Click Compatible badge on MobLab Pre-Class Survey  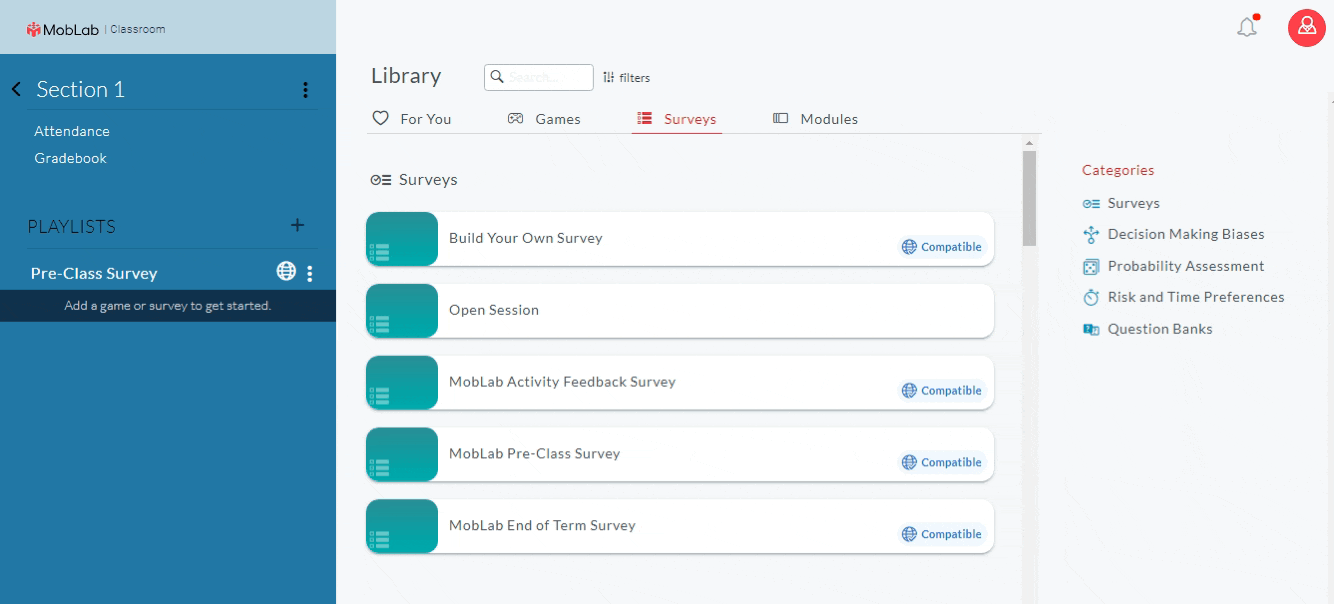click(942, 463)
